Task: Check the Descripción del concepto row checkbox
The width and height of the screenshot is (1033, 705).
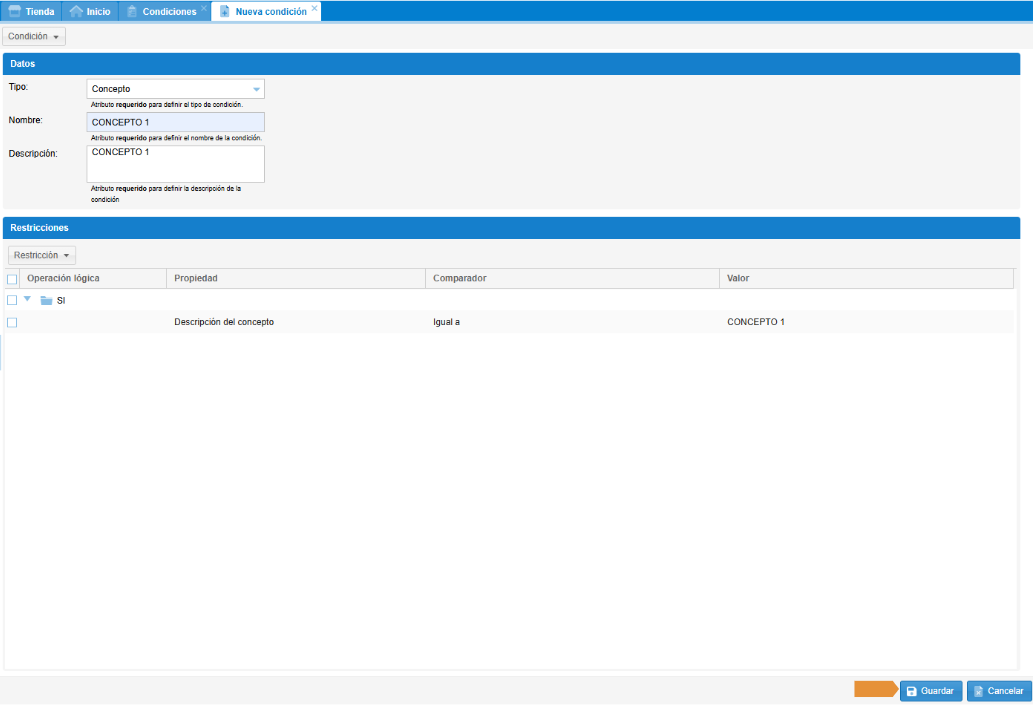Action: point(12,322)
